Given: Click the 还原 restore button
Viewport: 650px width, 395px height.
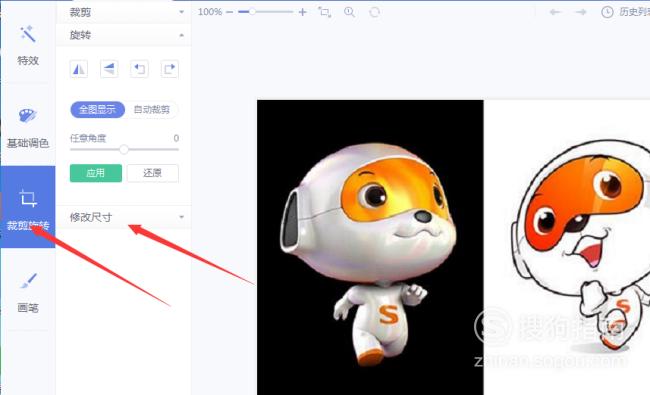Looking at the screenshot, I should (x=153, y=173).
